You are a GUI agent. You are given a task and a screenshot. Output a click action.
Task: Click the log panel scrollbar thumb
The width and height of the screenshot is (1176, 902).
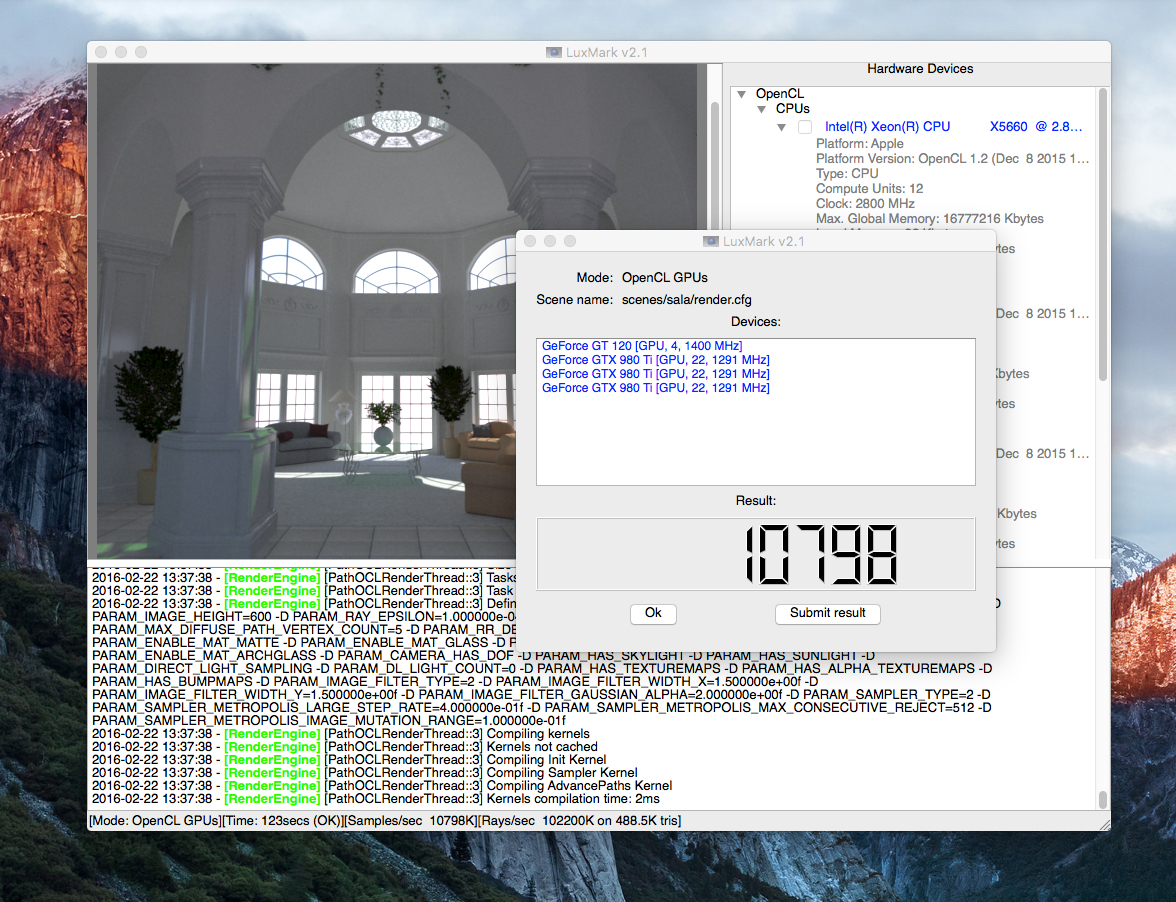tap(1102, 799)
